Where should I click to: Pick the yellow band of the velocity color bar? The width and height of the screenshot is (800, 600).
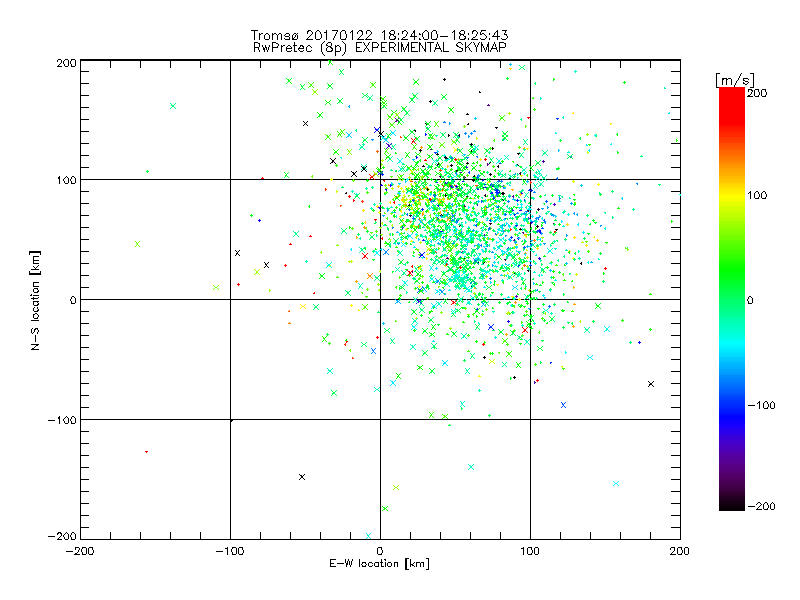tap(732, 195)
